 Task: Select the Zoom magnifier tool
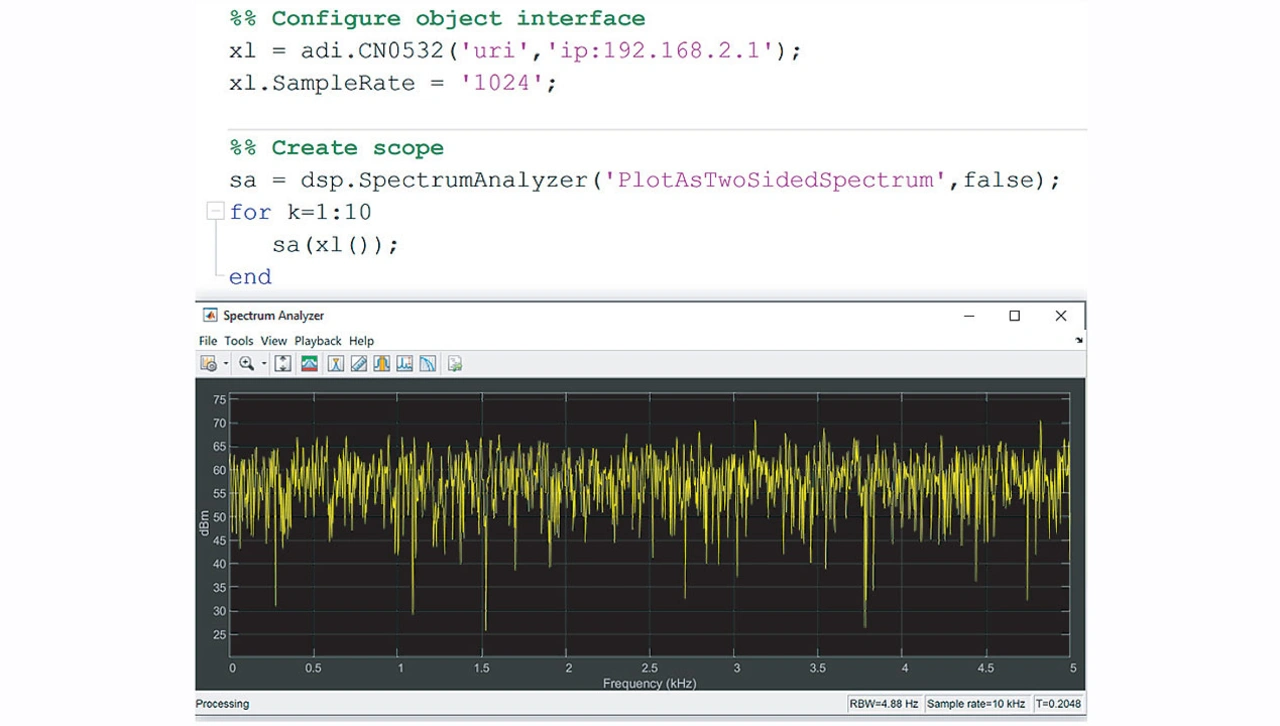pos(246,364)
